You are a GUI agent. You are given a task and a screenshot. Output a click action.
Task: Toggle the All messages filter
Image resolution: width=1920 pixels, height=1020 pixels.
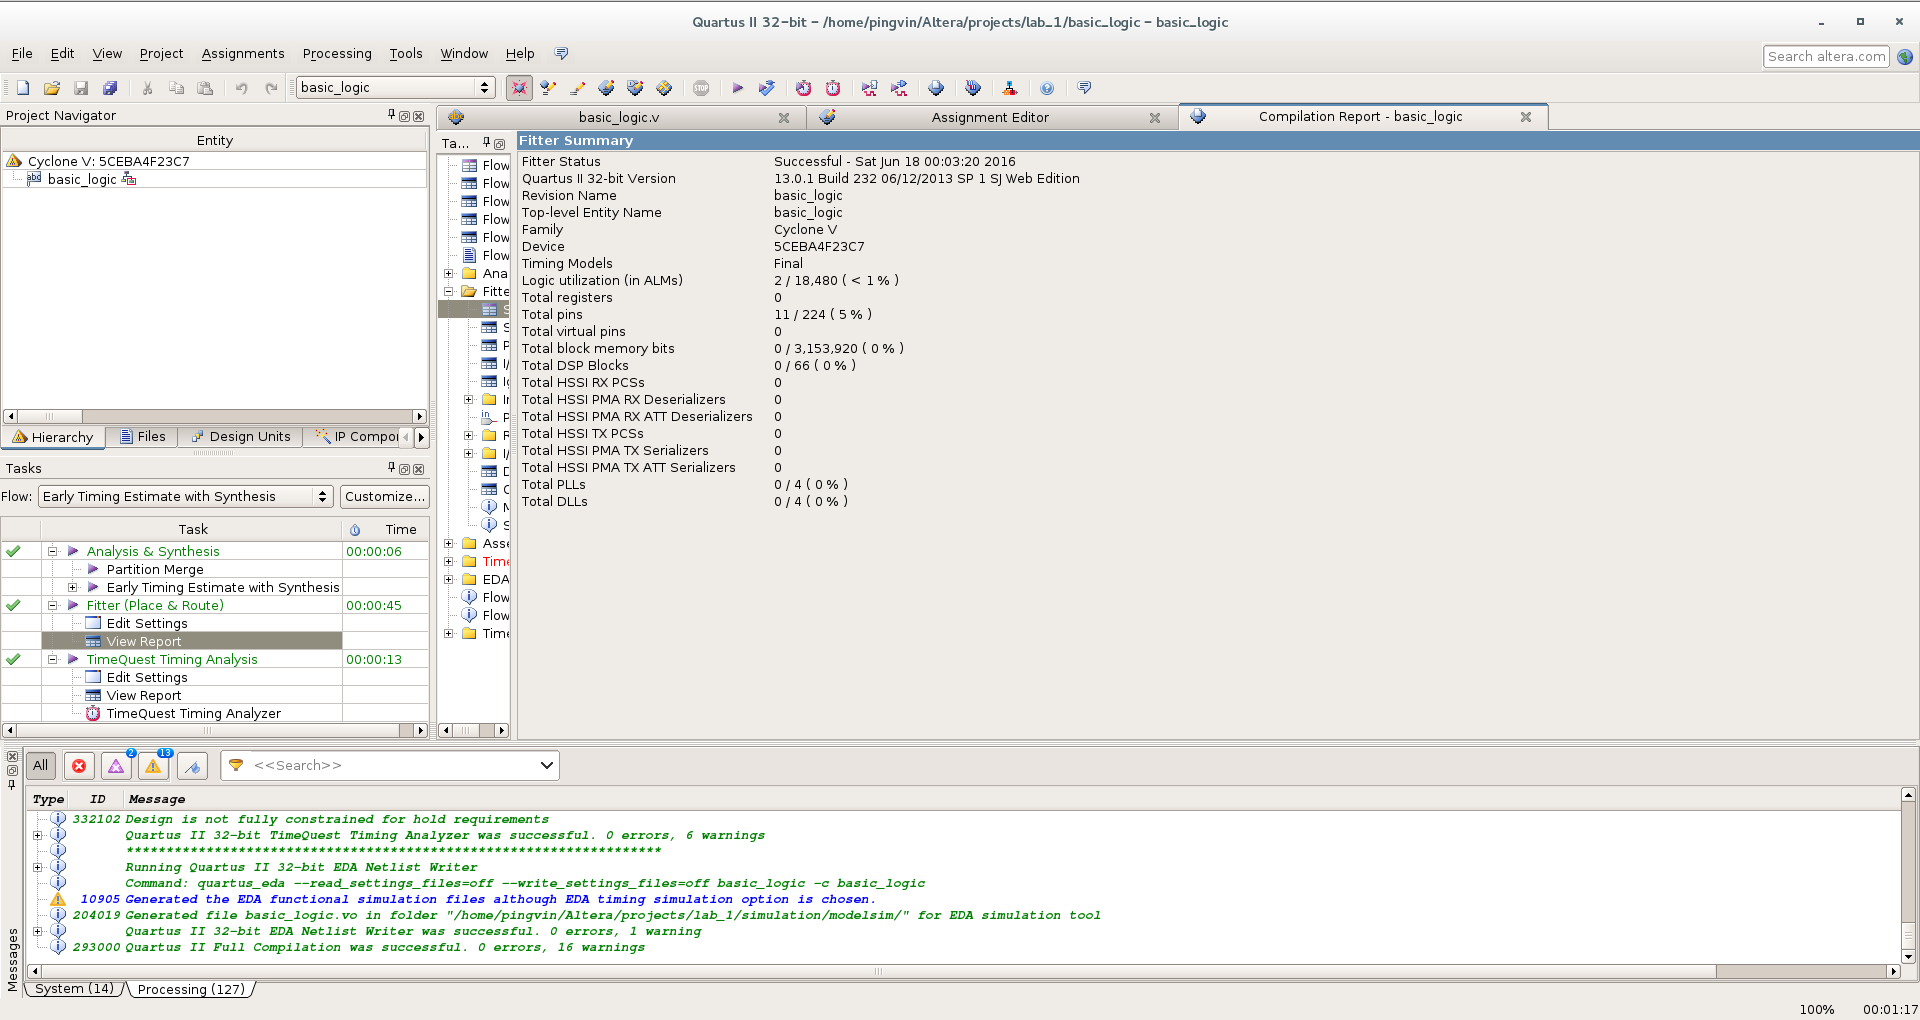coord(40,766)
